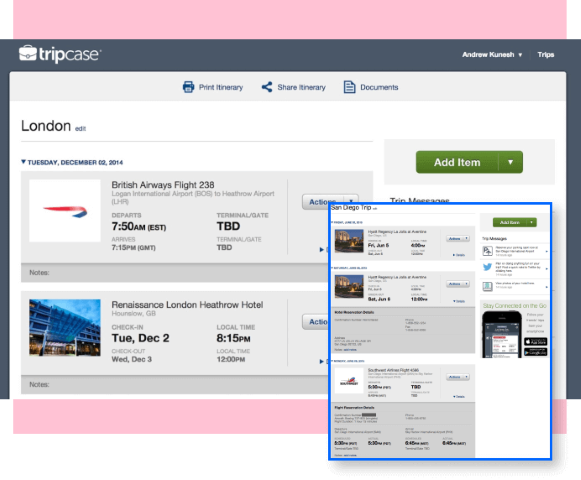Click the San Diego Trip title
This screenshot has width=581, height=480.
pyautogui.click(x=351, y=207)
